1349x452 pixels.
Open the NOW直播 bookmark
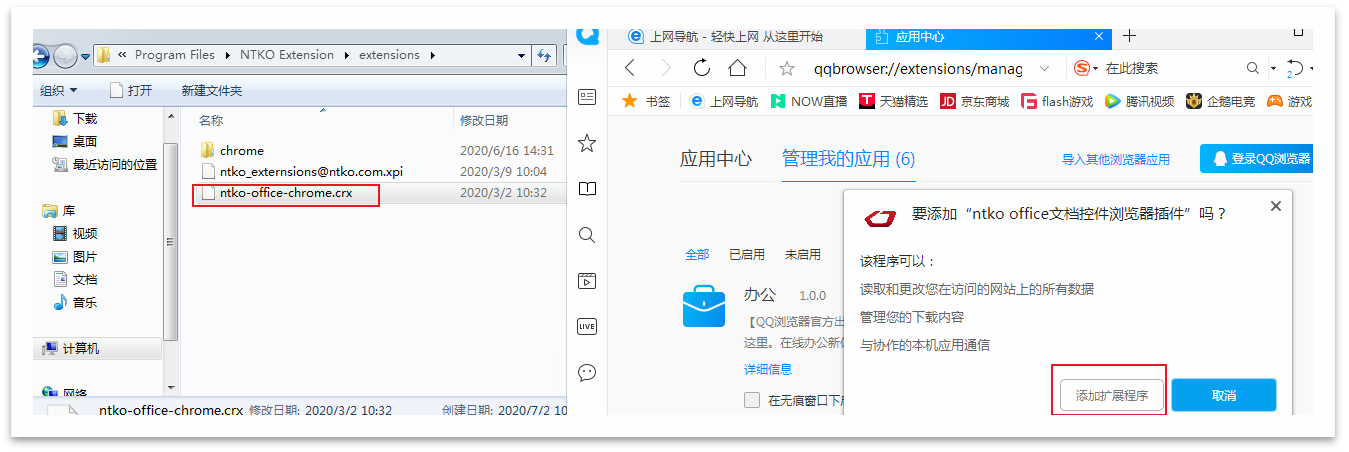(809, 101)
